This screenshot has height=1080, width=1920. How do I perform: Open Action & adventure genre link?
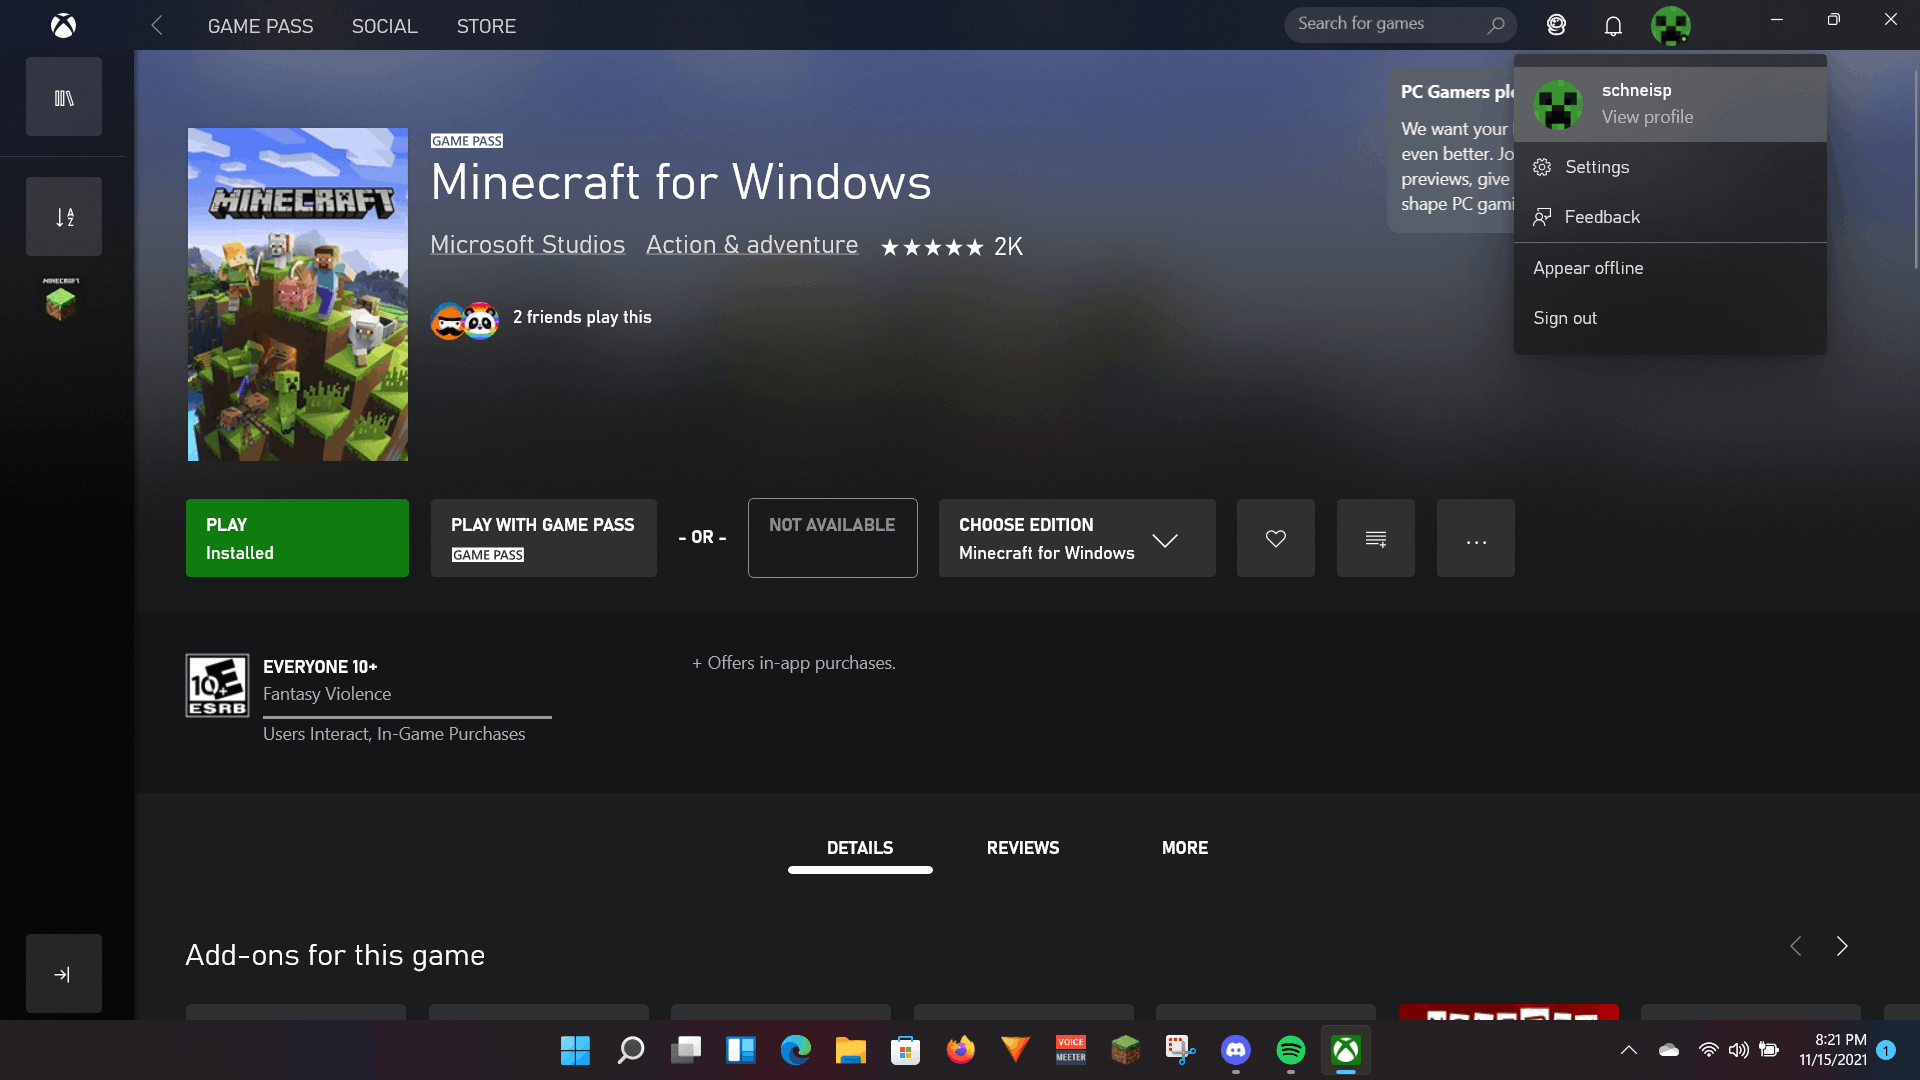(x=752, y=245)
